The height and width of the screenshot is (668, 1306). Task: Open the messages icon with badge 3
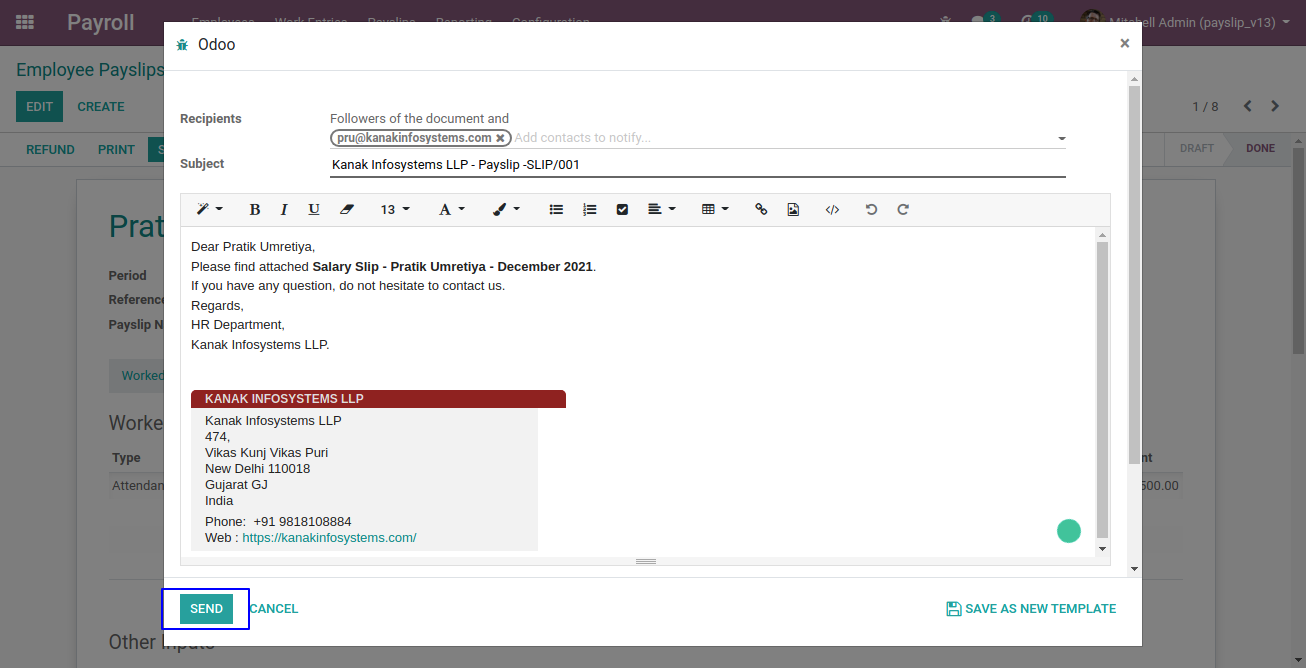983,21
